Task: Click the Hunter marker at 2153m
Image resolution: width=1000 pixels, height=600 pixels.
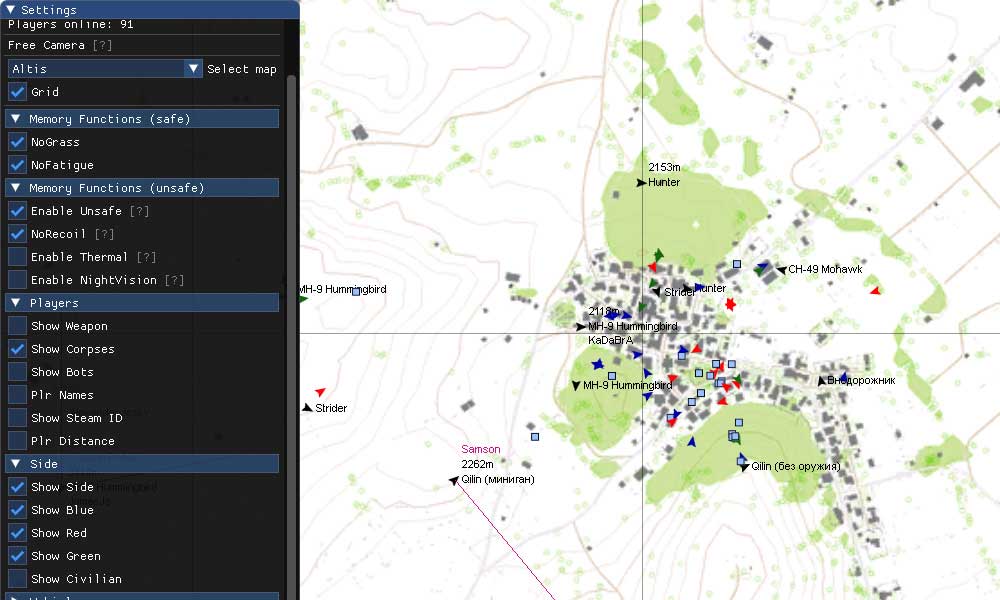Action: [x=642, y=183]
